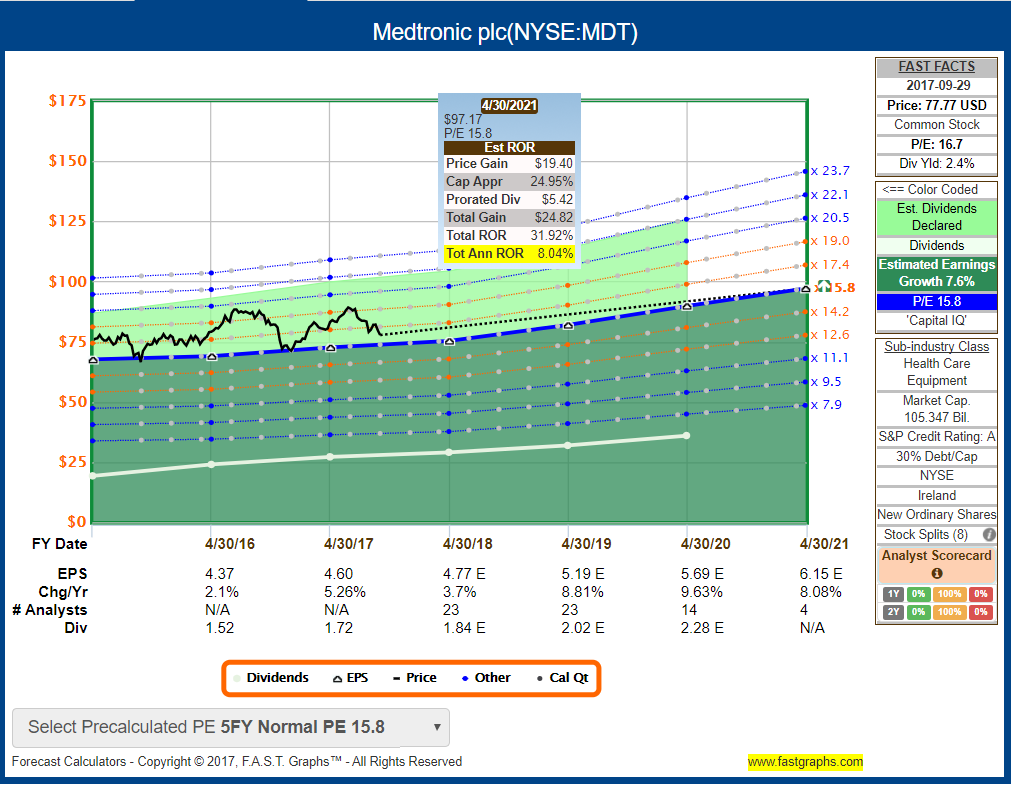Click the EPS triangle marker at 4/30/16

pyautogui.click(x=211, y=357)
